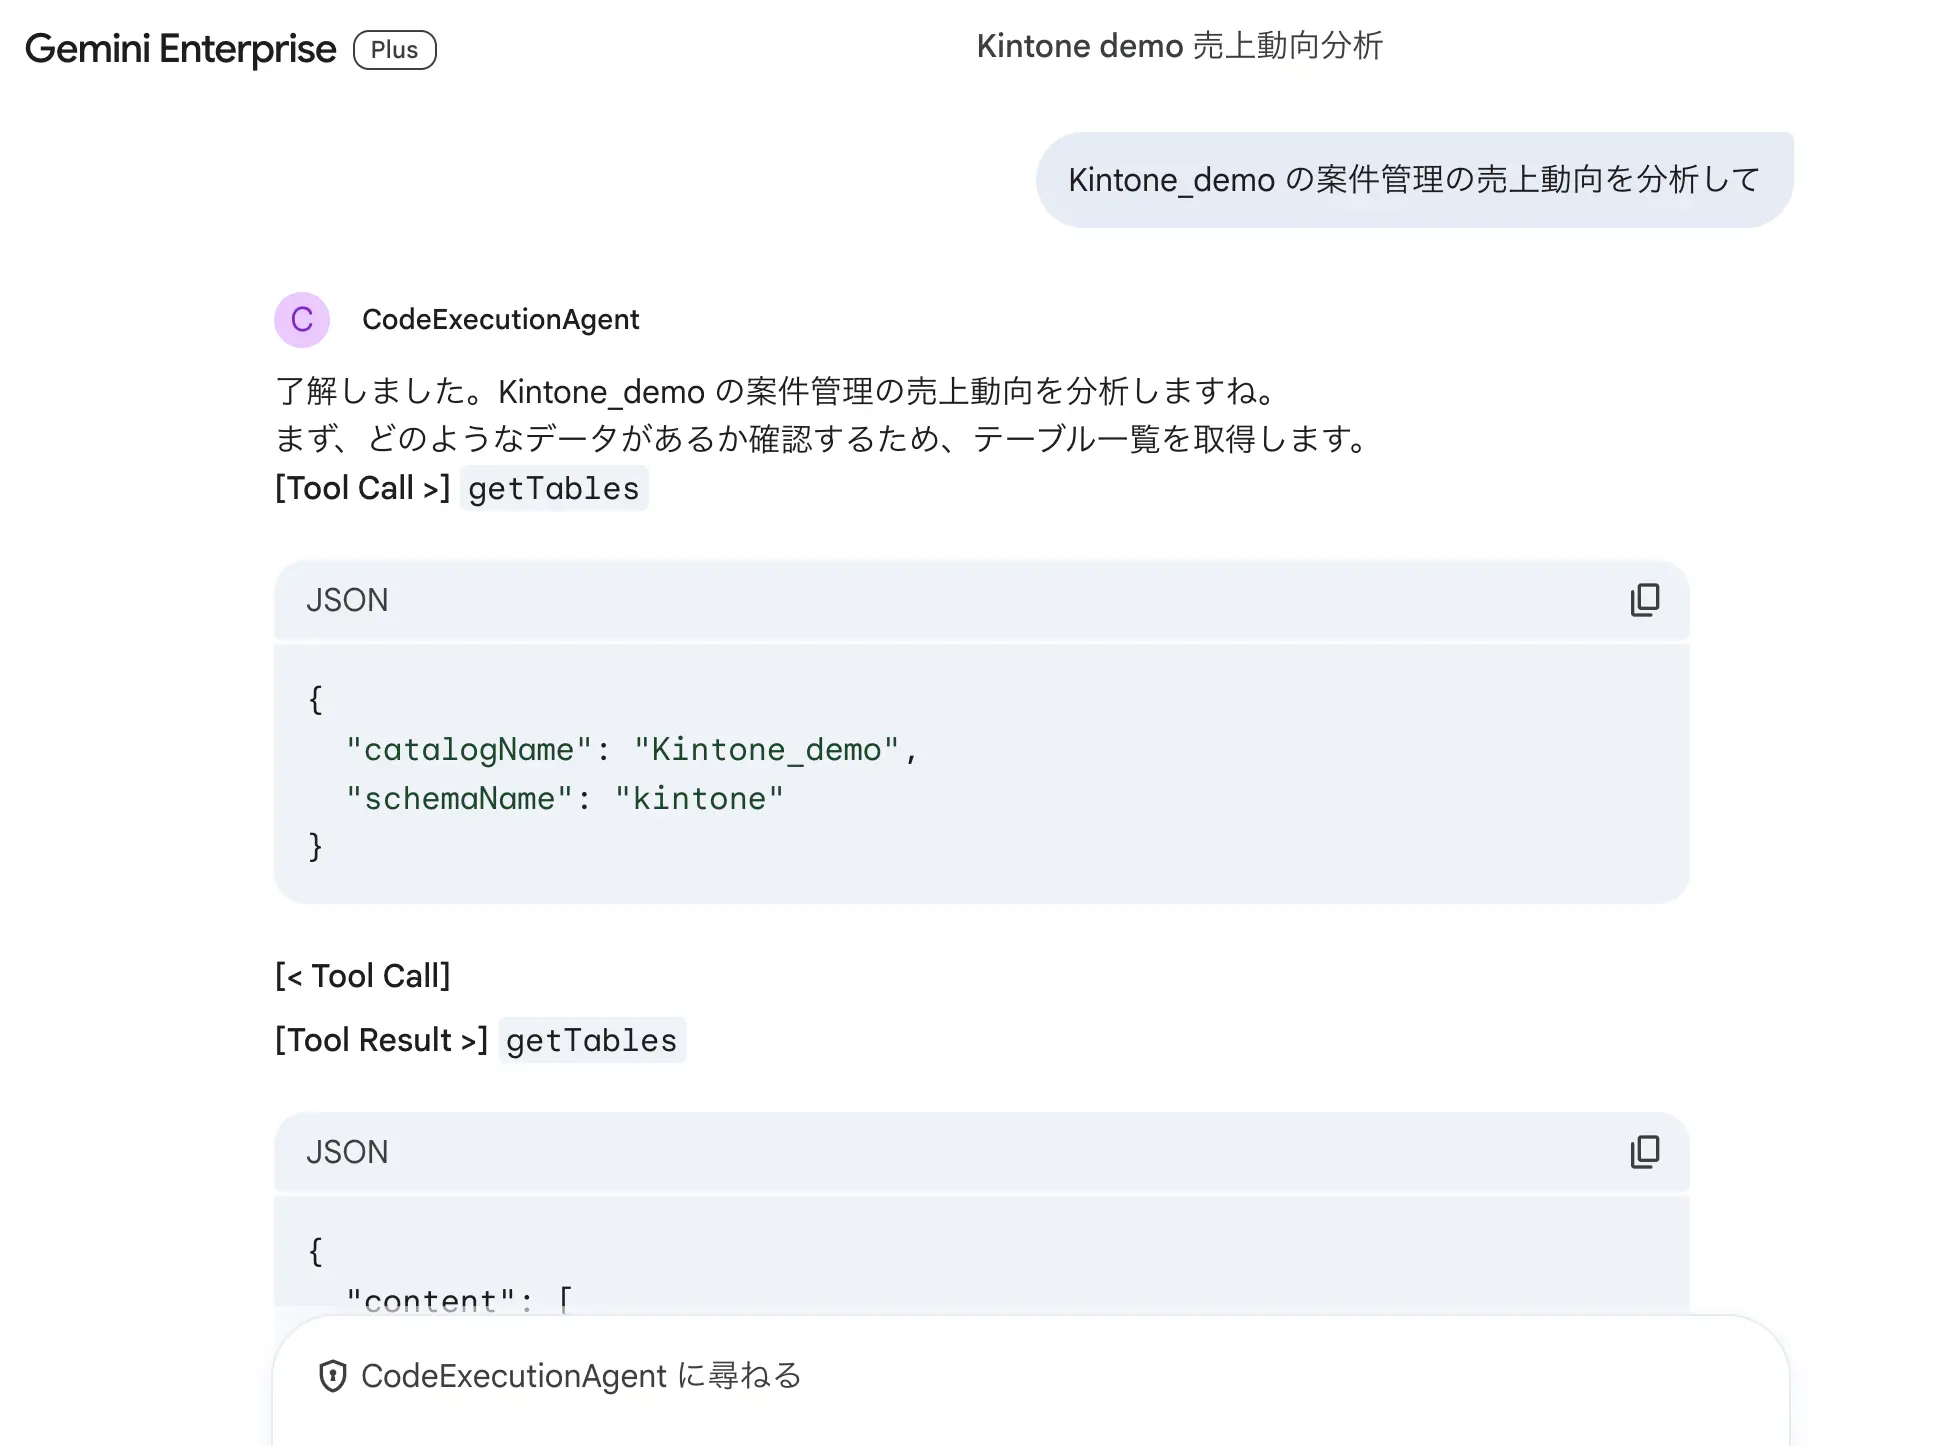Click the shield icon next to CodeExecutionAgent prompt
Viewport: 1944px width, 1446px height.
[333, 1376]
